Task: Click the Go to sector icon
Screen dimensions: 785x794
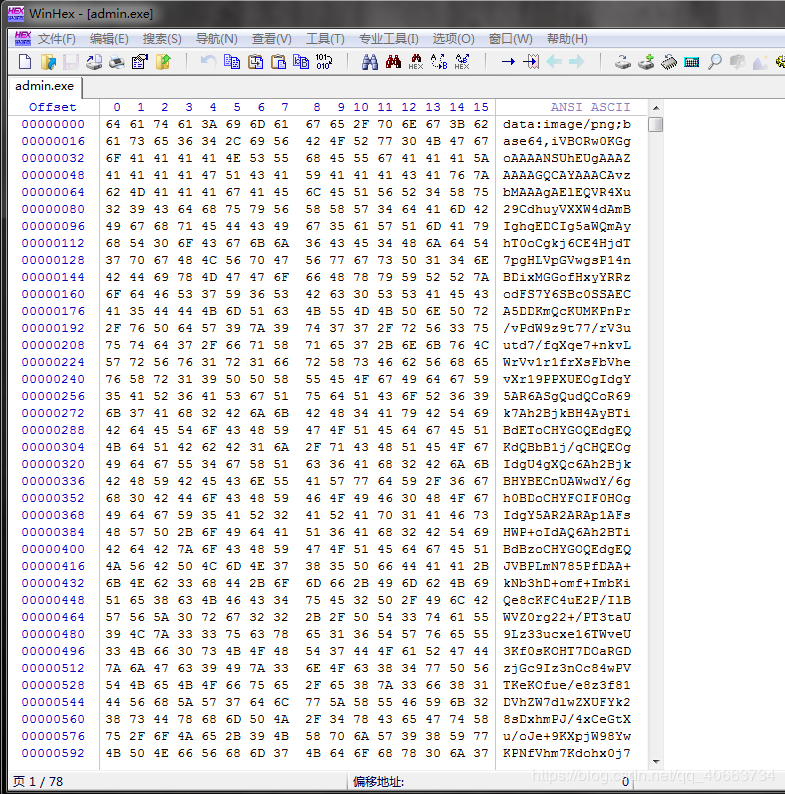Action: (531, 62)
